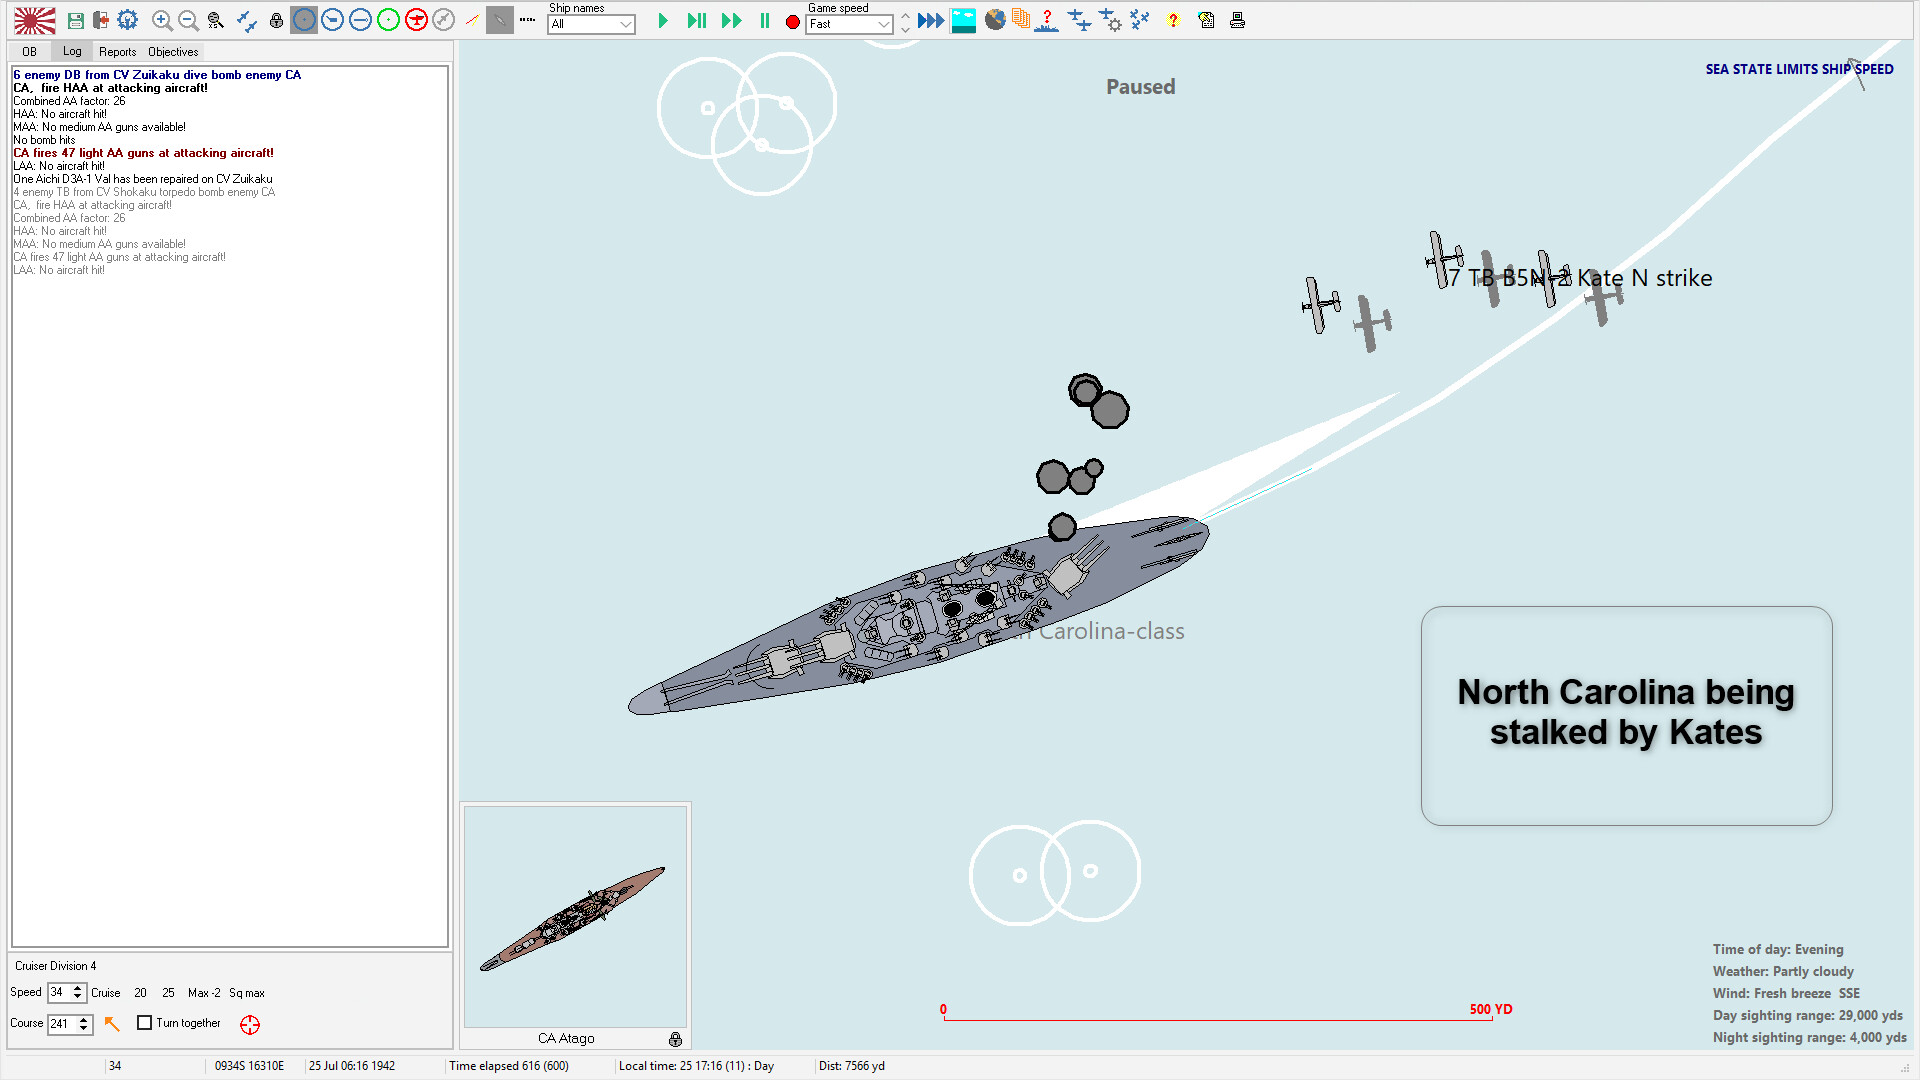Switch to the Reports tab
The height and width of the screenshot is (1080, 1920).
(118, 51)
